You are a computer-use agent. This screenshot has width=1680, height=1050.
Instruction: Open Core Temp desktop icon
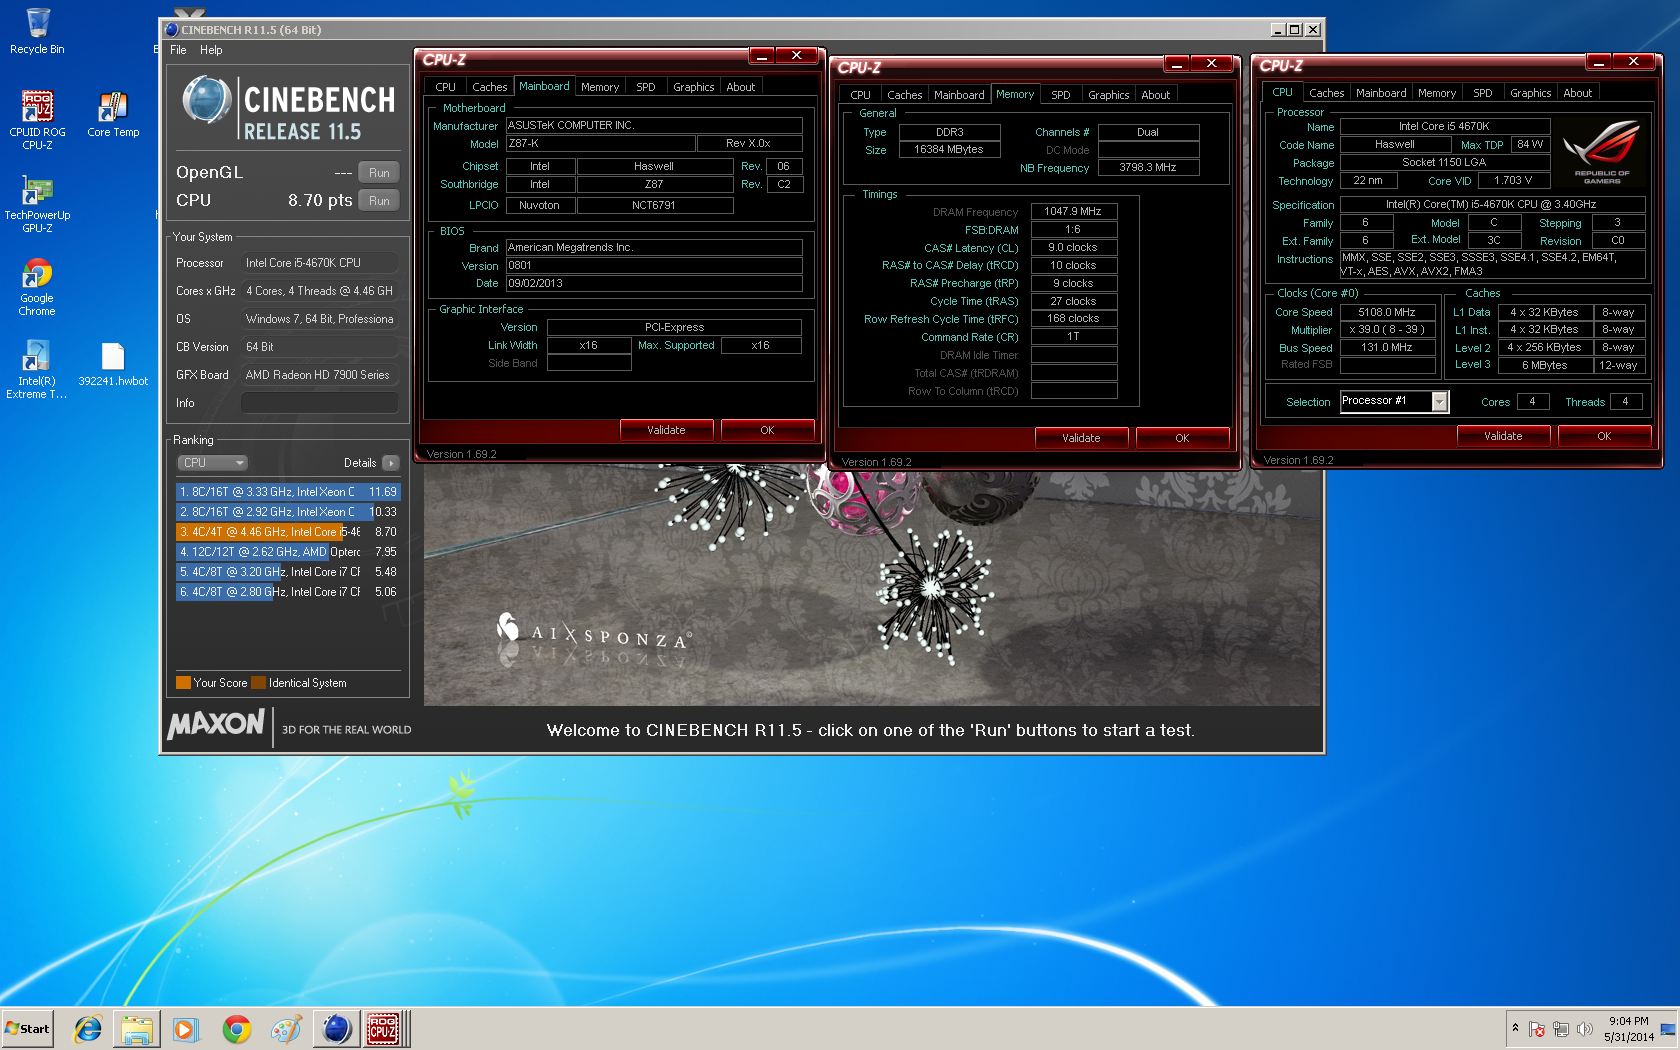tap(113, 114)
